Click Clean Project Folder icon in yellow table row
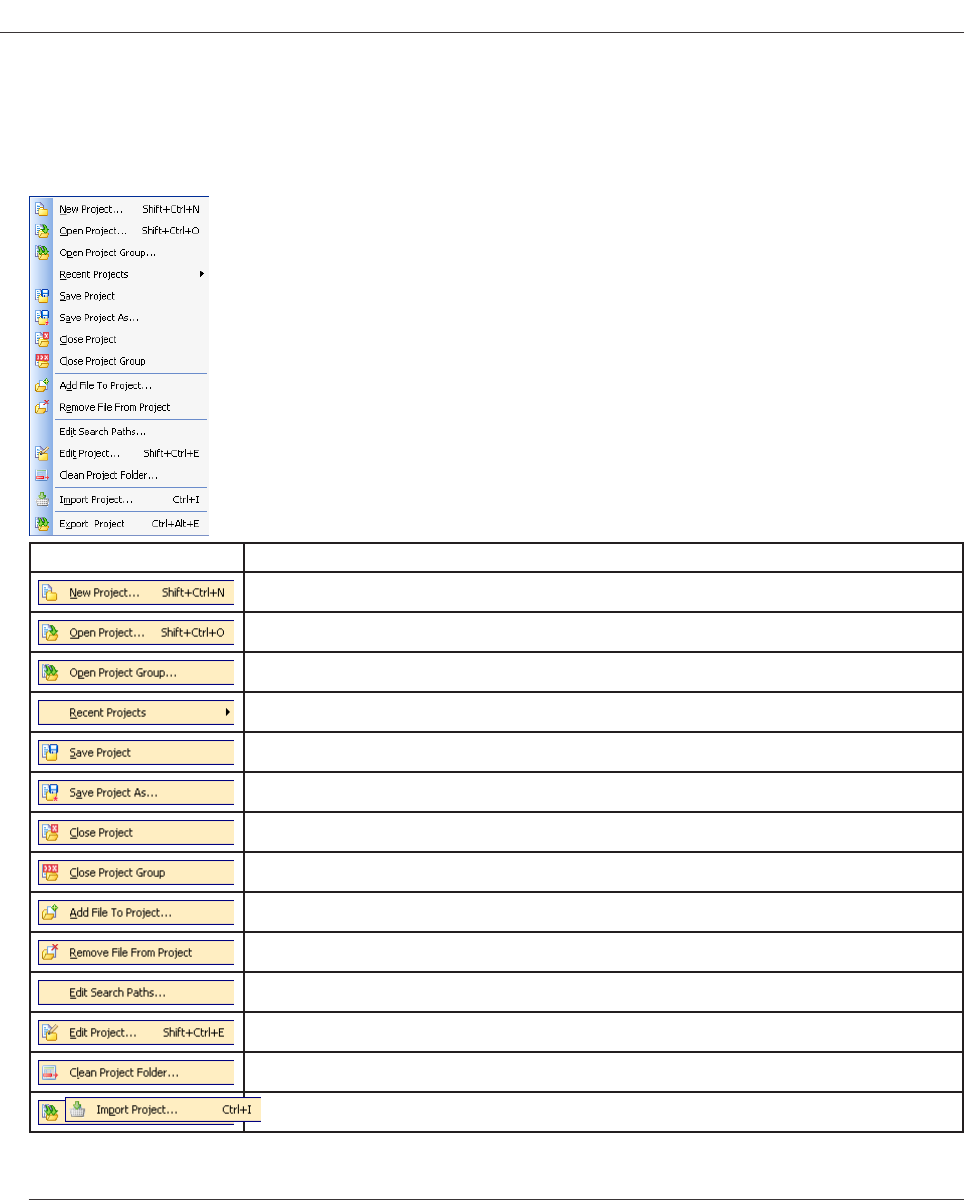966x1200 pixels. click(49, 1073)
